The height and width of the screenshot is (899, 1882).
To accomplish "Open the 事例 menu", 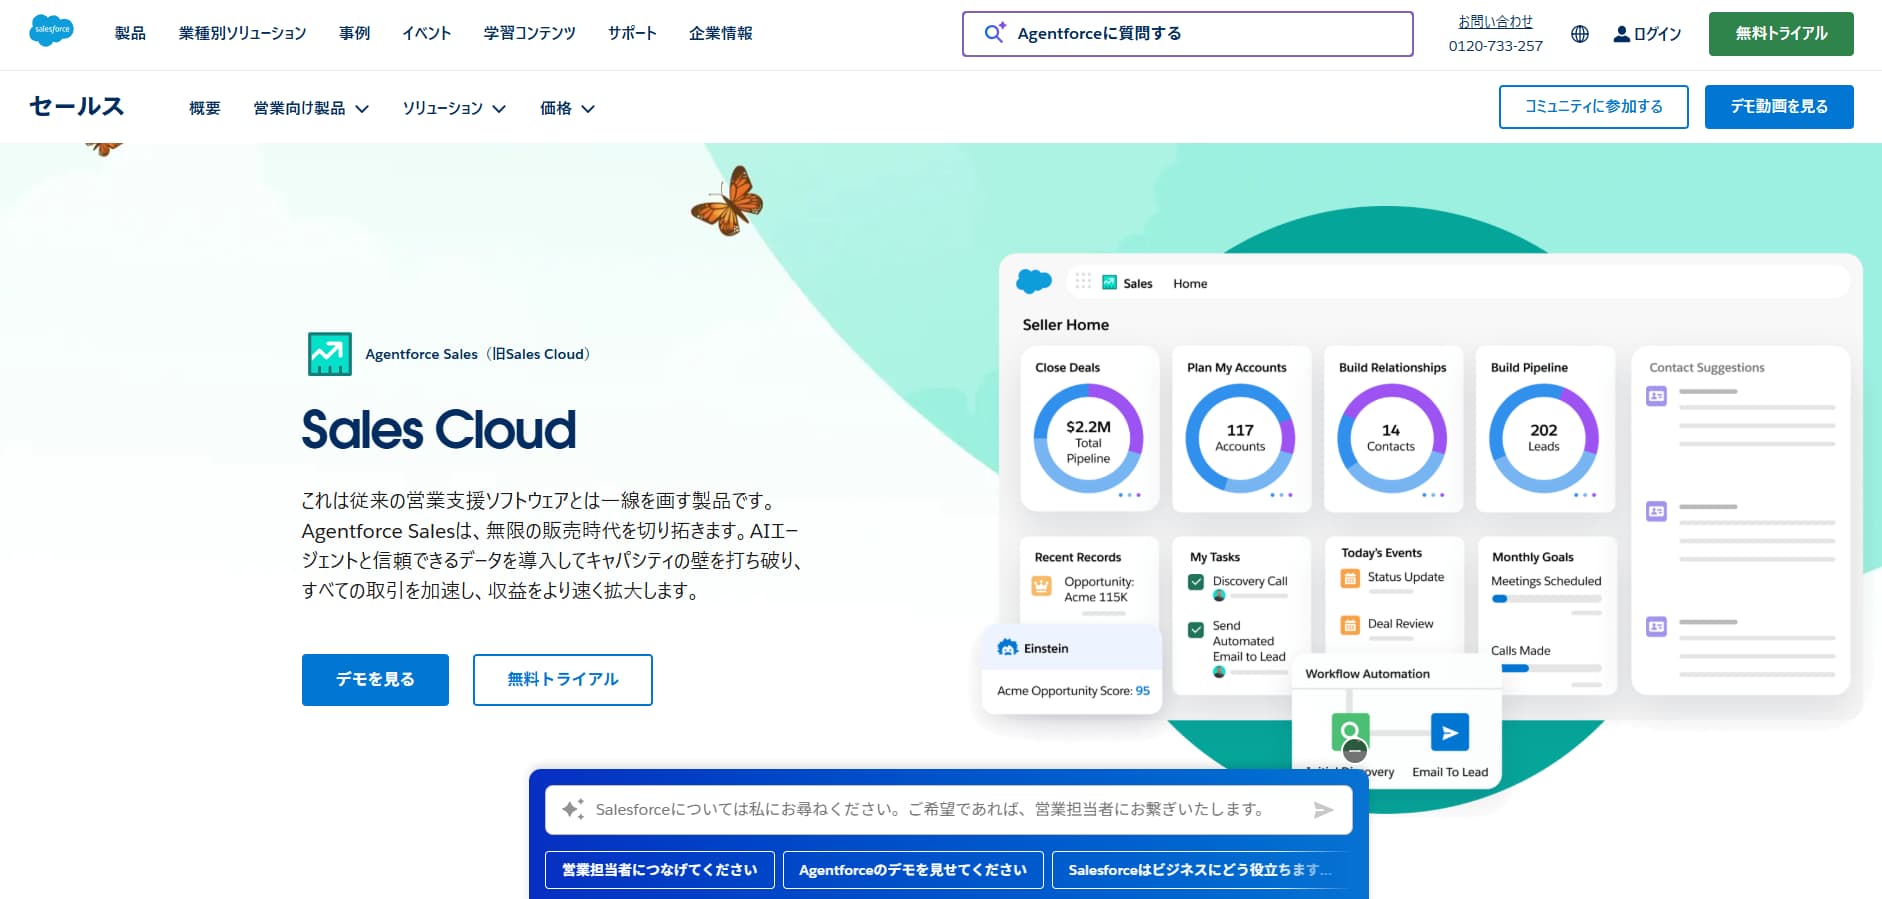I will pos(354,33).
